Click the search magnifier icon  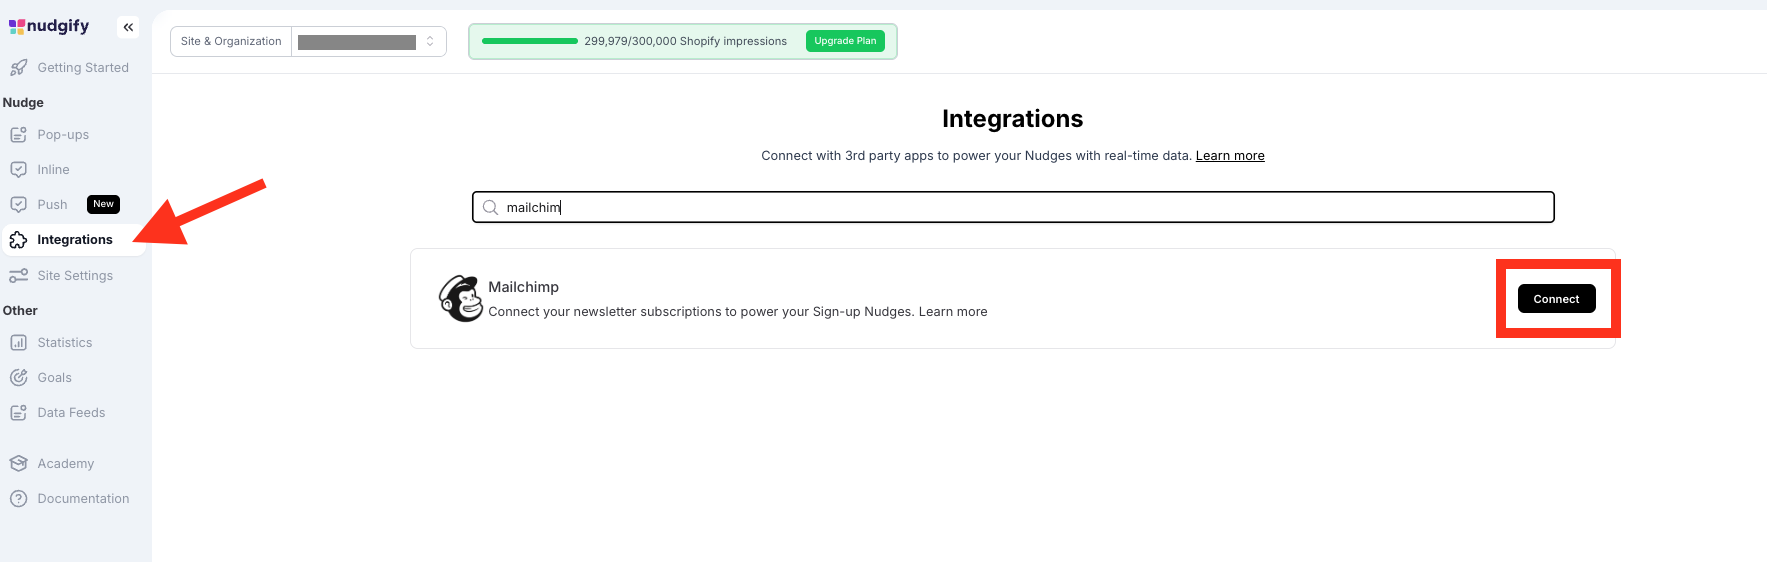coord(490,208)
